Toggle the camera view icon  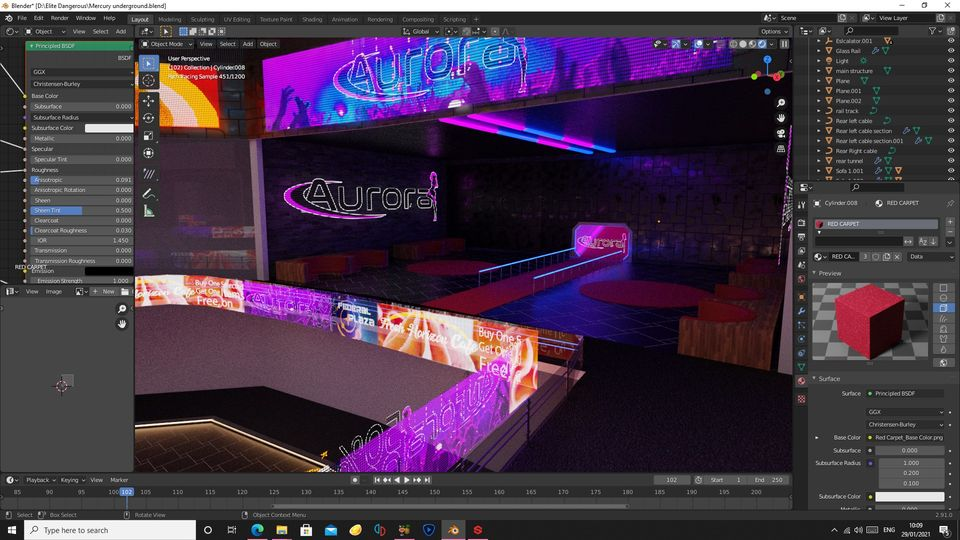pyautogui.click(x=781, y=133)
